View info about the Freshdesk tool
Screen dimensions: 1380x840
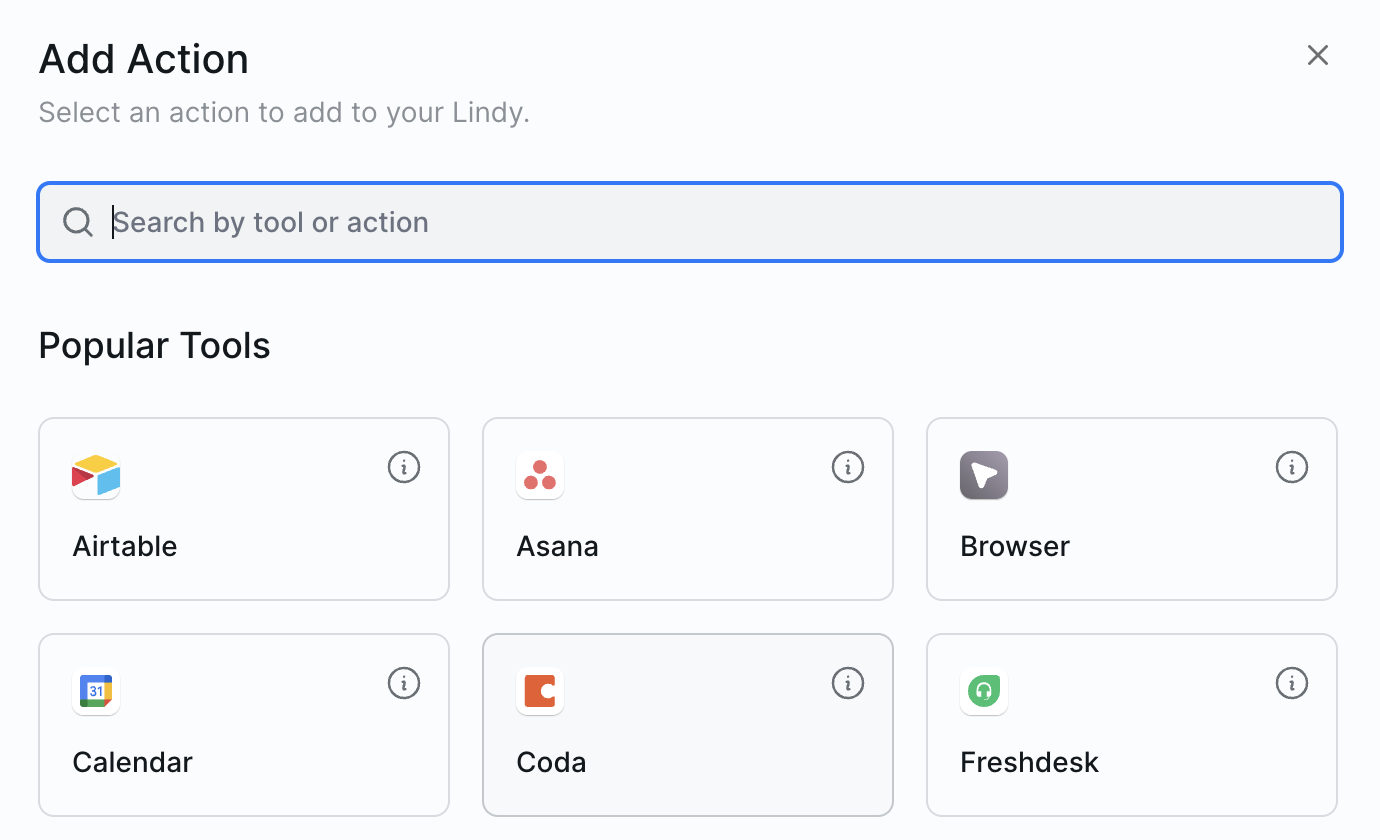pyautogui.click(x=1292, y=683)
